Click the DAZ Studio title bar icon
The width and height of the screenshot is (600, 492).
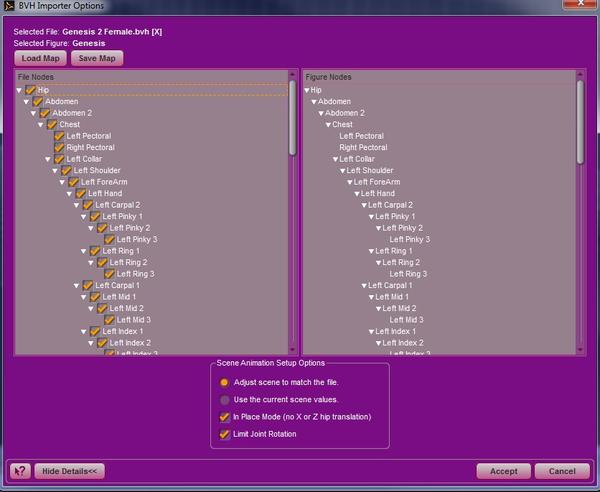(x=9, y=6)
